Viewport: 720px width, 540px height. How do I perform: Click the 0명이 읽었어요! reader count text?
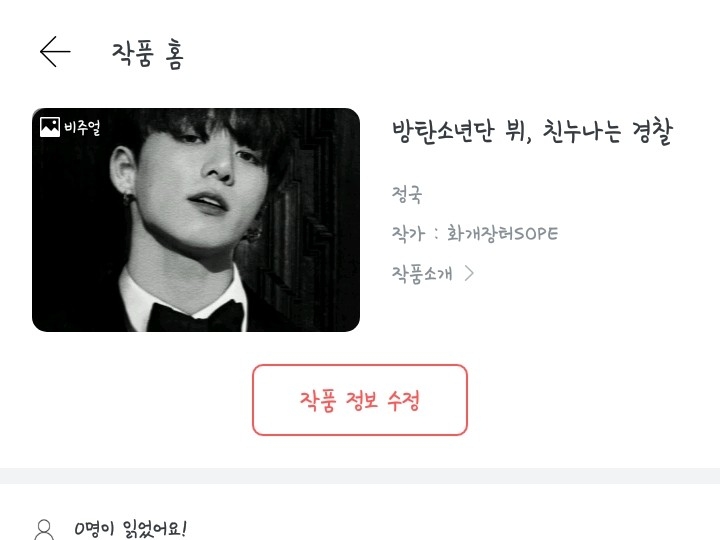coord(130,529)
